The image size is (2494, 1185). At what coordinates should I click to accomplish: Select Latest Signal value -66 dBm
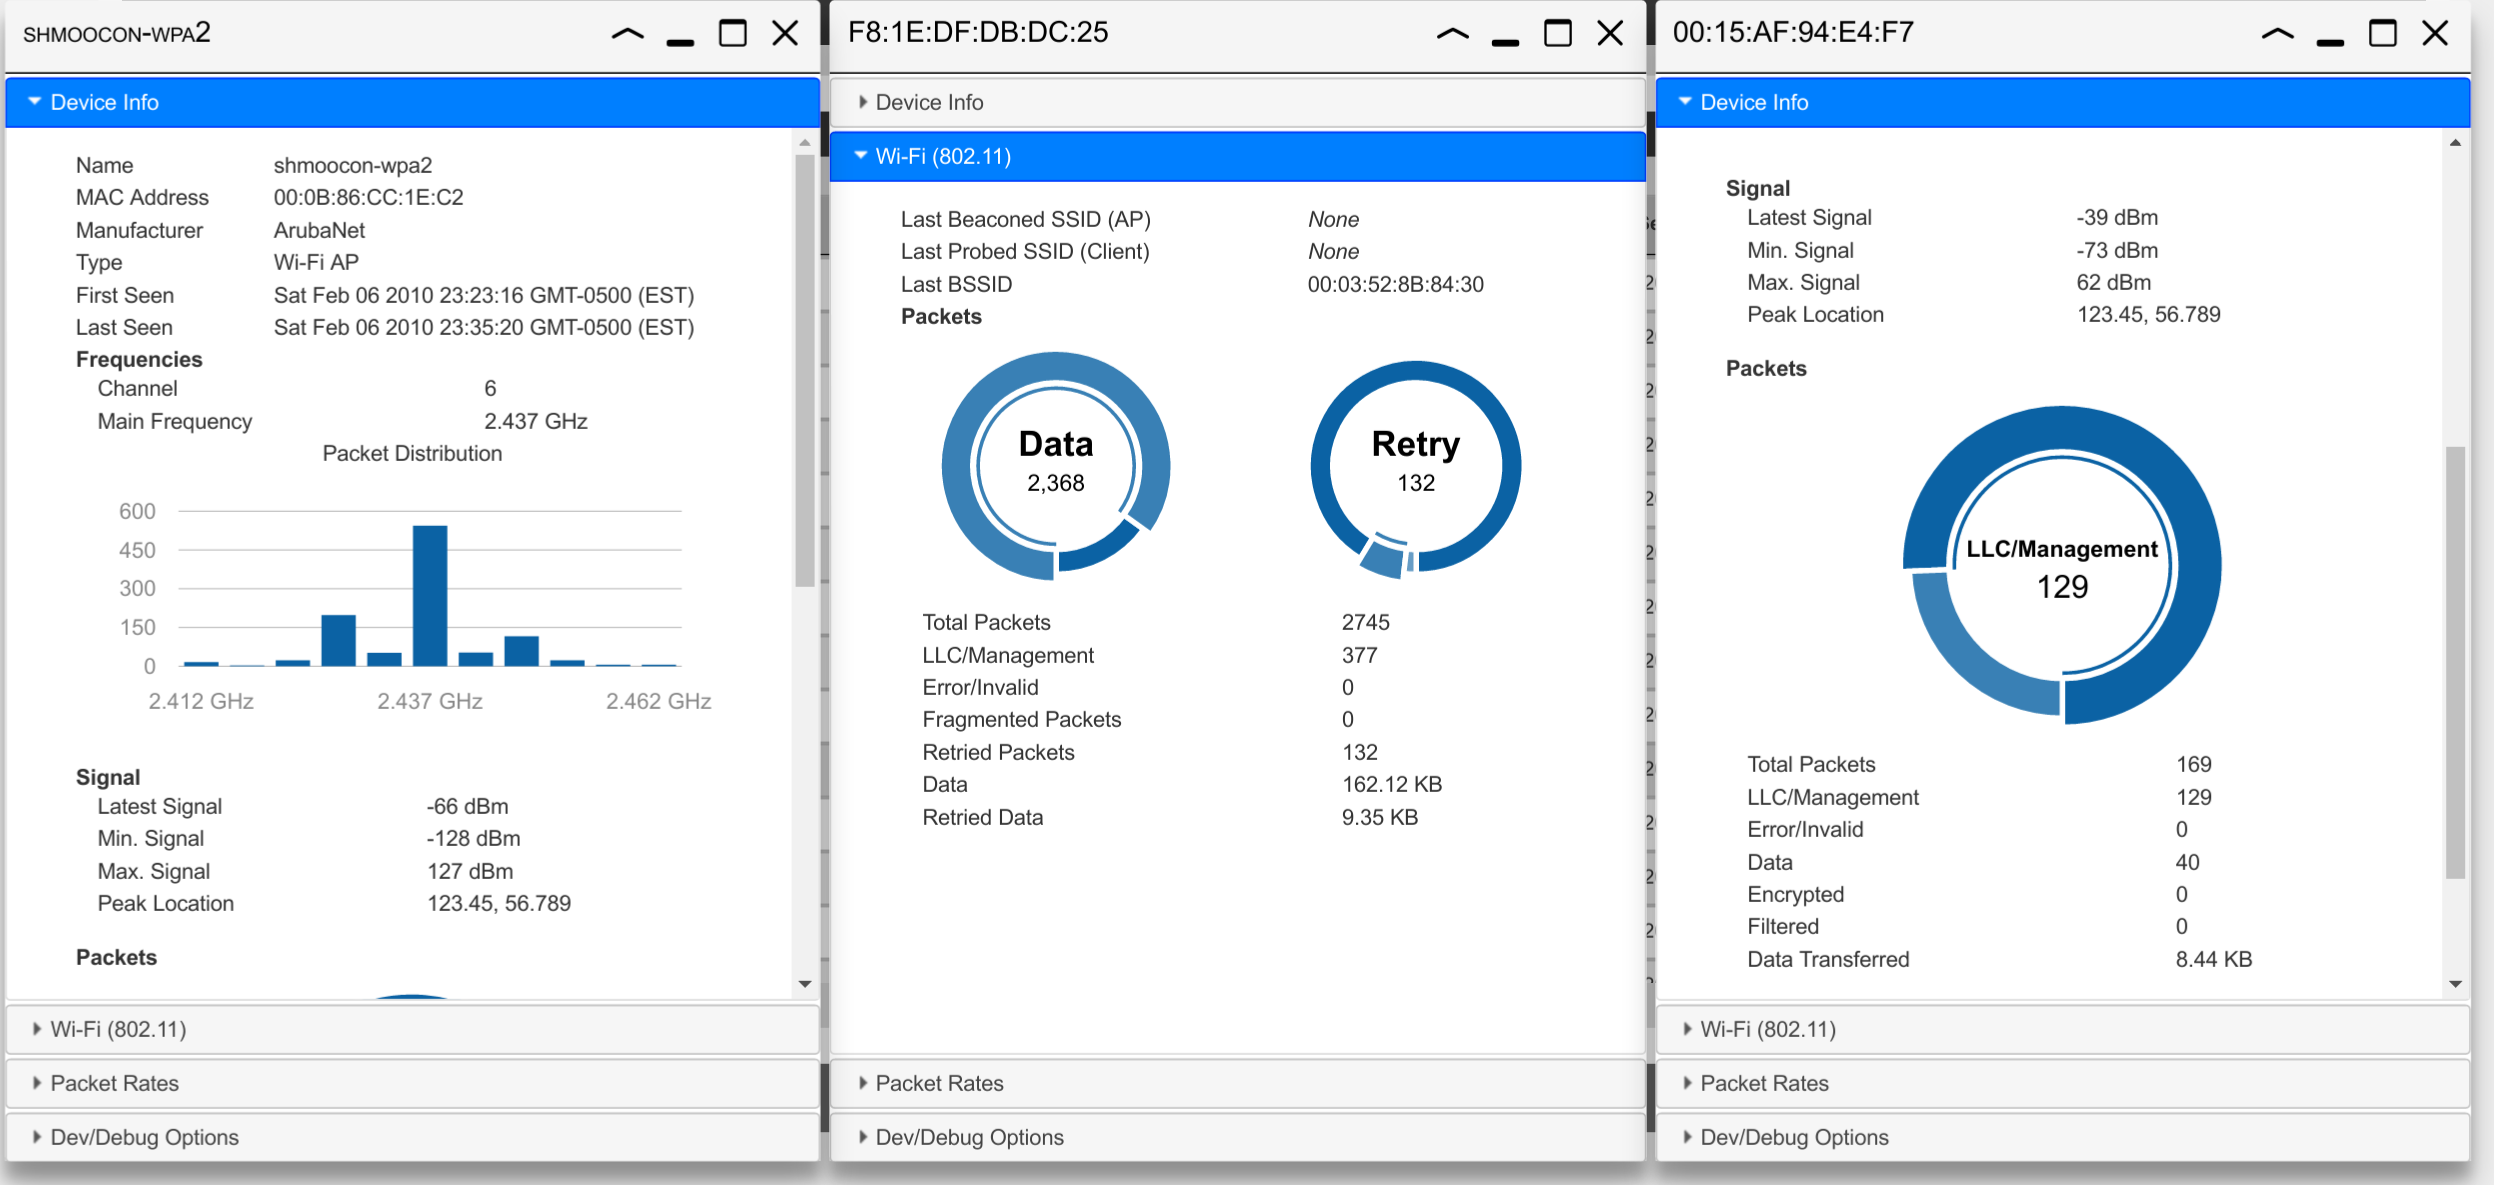468,806
